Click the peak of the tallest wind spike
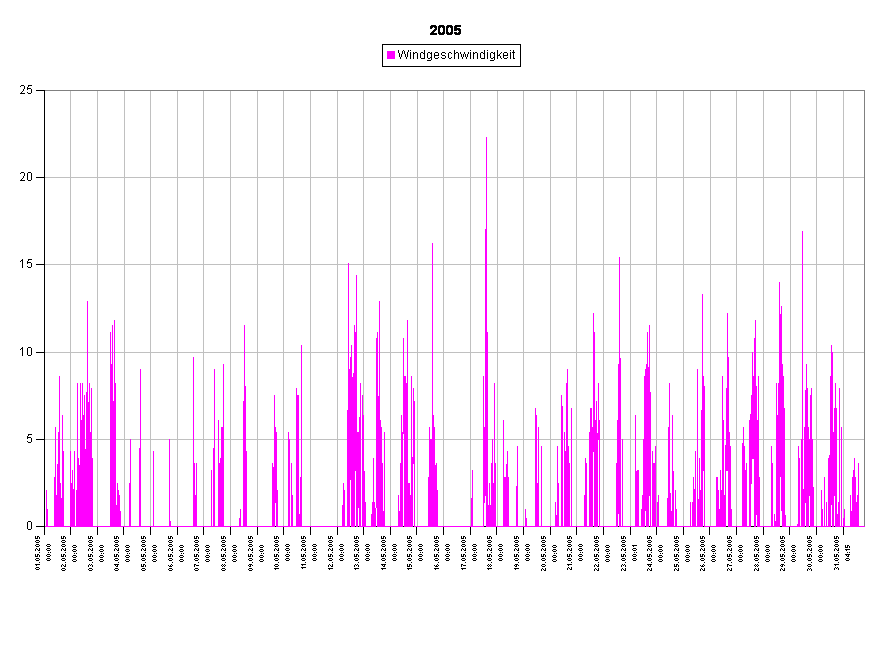The width and height of the screenshot is (893, 662). pos(486,140)
